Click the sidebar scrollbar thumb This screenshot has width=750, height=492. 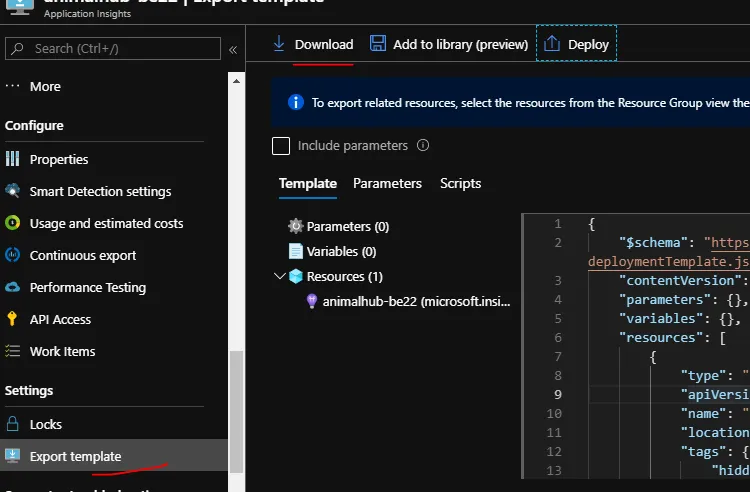coord(236,411)
